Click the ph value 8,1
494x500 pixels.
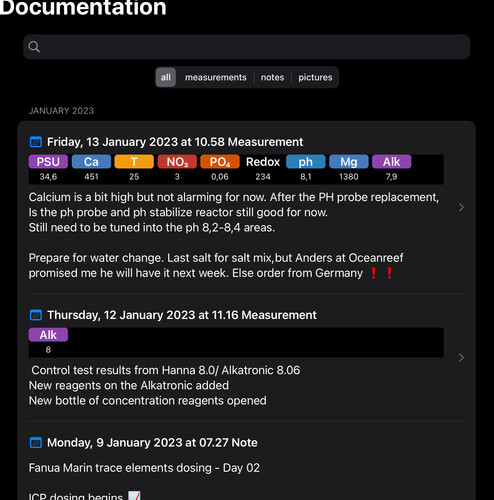(x=306, y=177)
